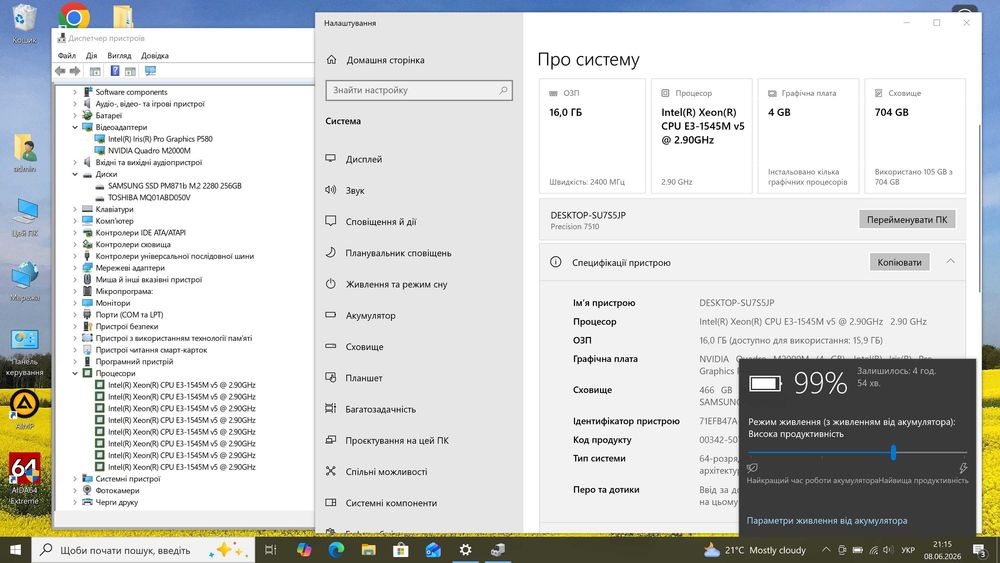Open the Google Chrome desktop icon
This screenshot has width=1000, height=563.
[x=74, y=17]
